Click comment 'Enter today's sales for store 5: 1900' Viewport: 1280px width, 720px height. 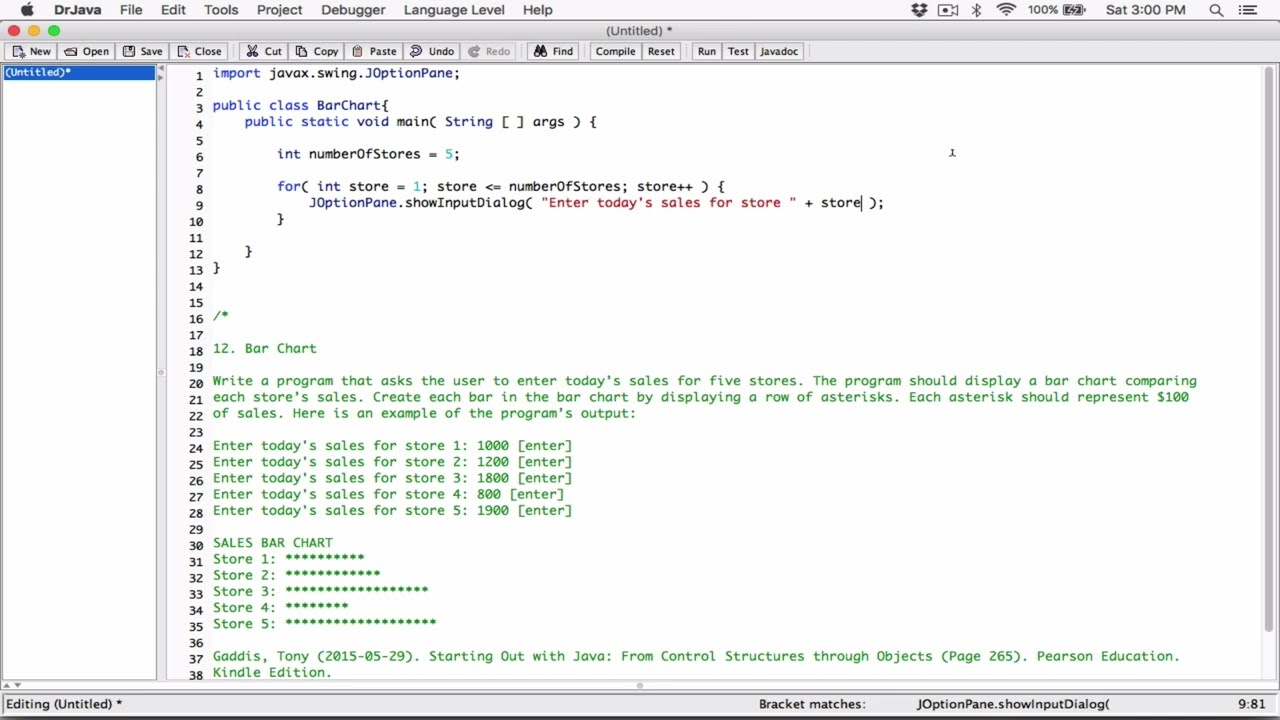tap(392, 511)
